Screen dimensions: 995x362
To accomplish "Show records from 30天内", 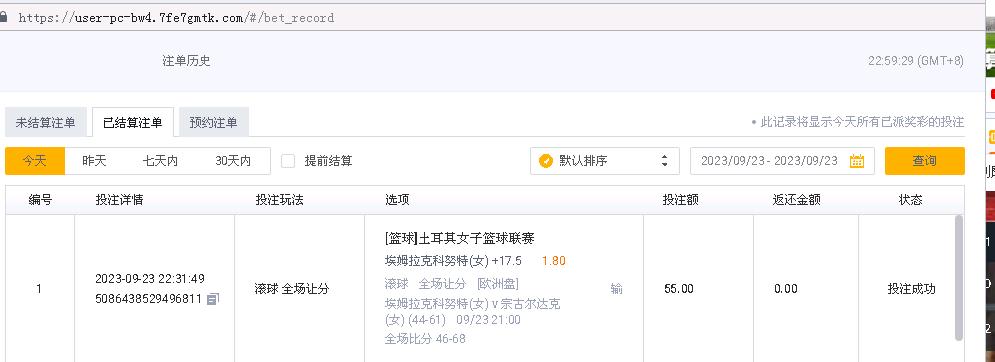I will 233,161.
